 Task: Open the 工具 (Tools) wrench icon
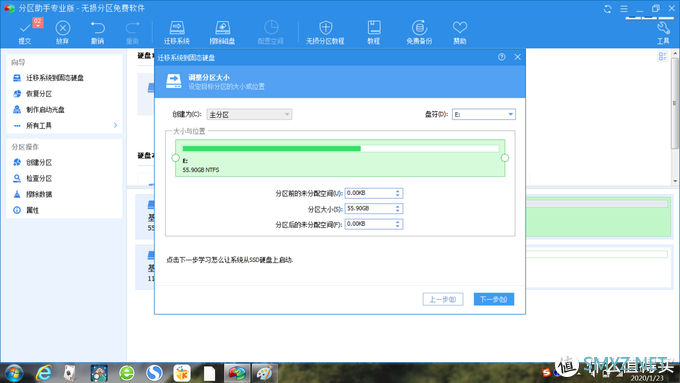(663, 28)
